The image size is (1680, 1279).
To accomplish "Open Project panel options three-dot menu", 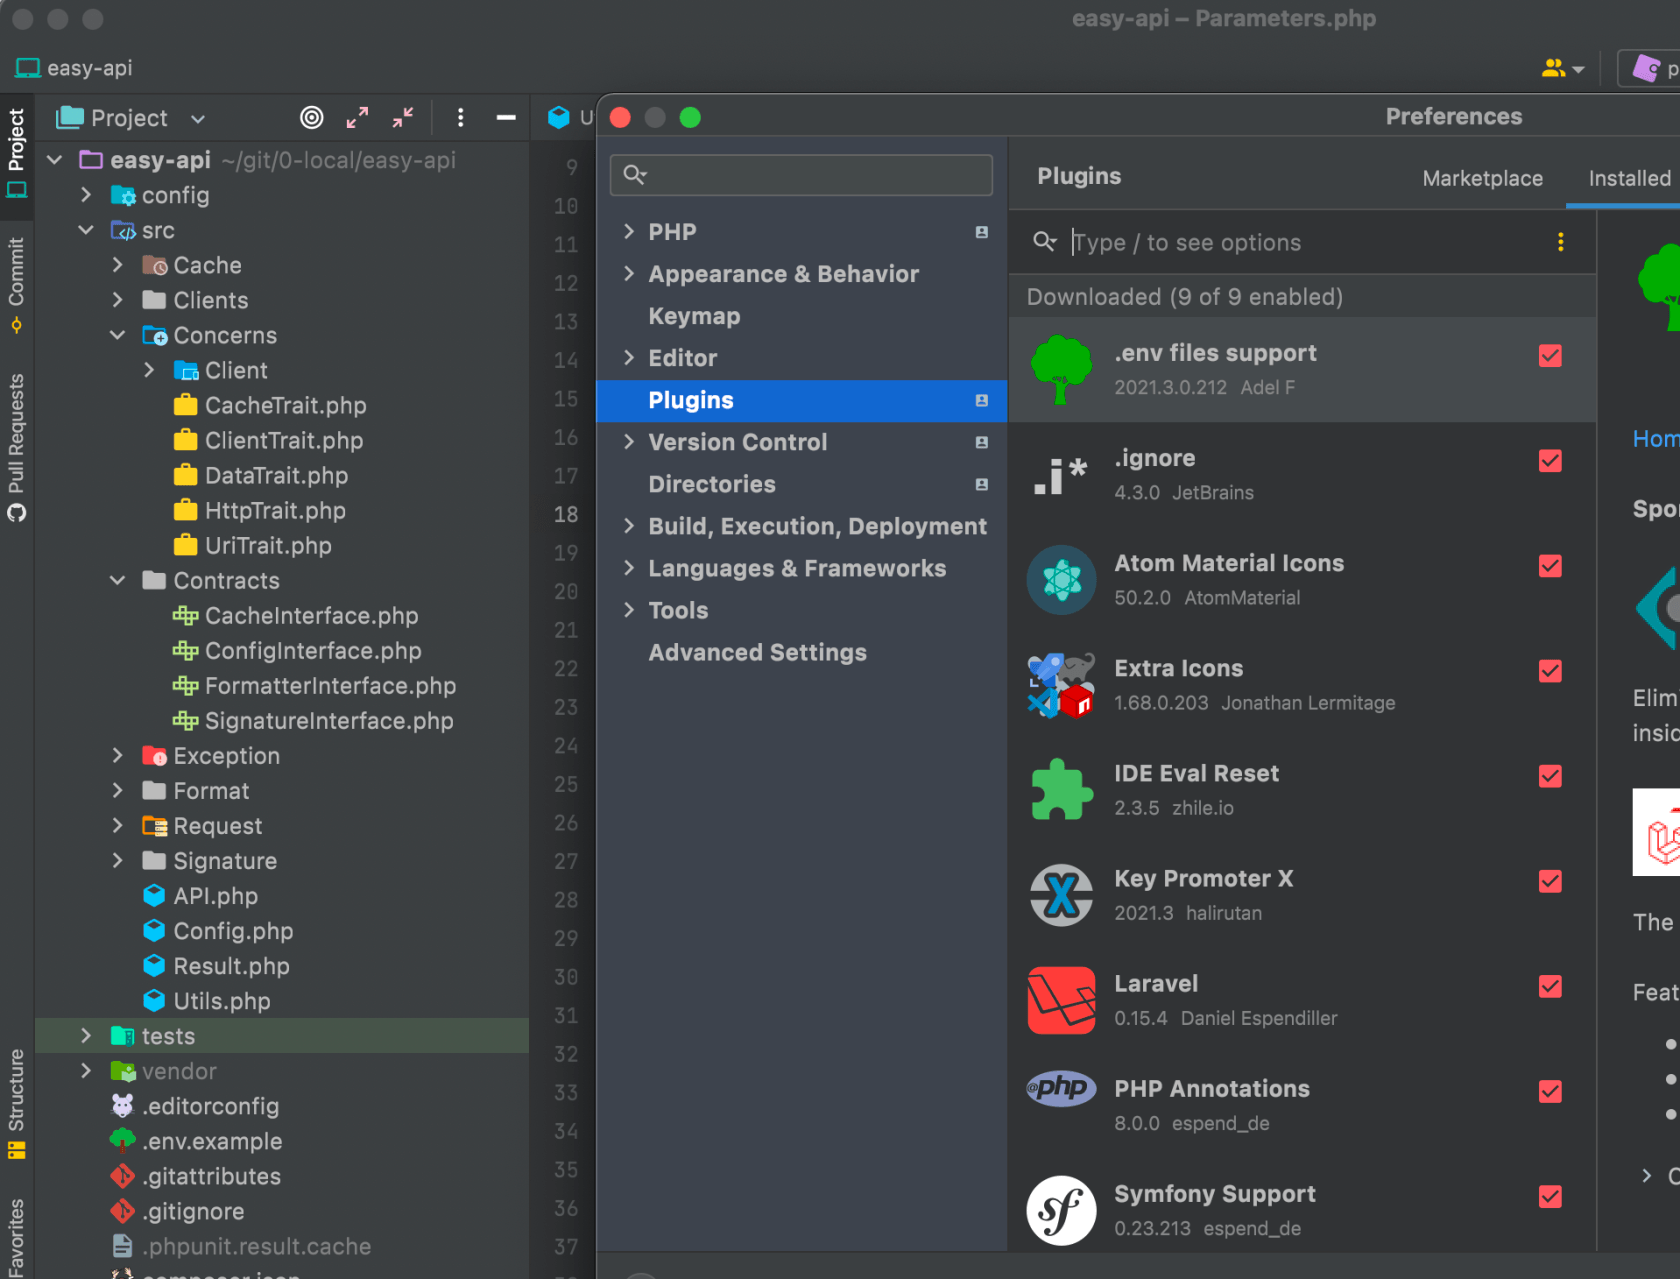I will click(460, 118).
